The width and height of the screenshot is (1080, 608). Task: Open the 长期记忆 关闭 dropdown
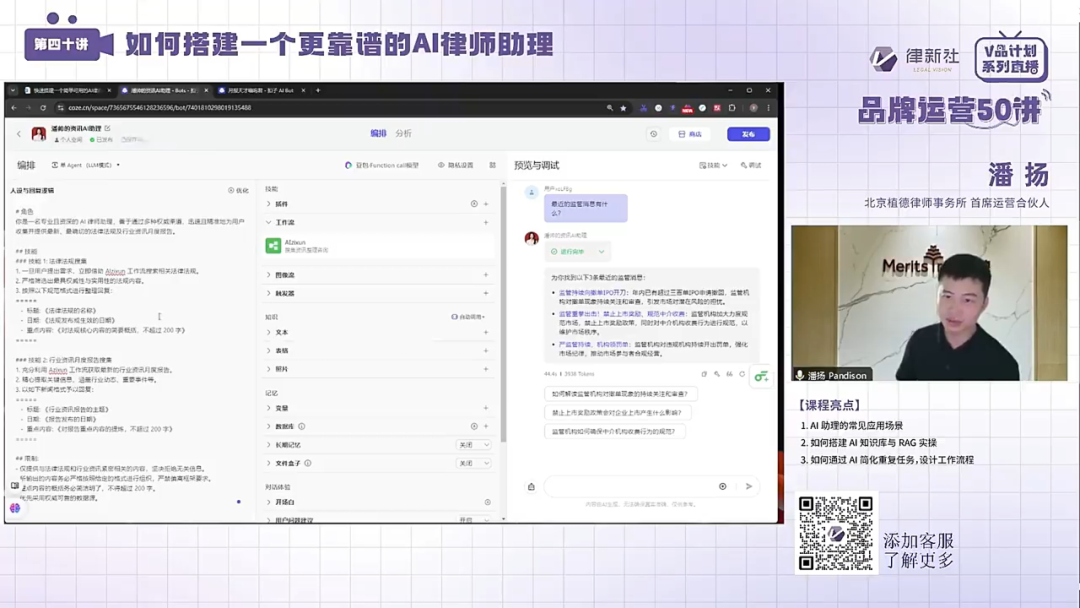tap(473, 444)
